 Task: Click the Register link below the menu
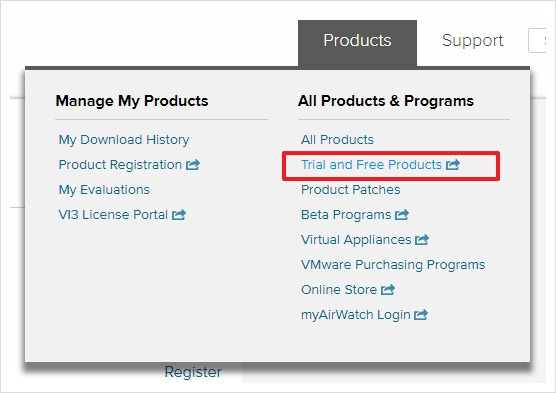[x=193, y=372]
